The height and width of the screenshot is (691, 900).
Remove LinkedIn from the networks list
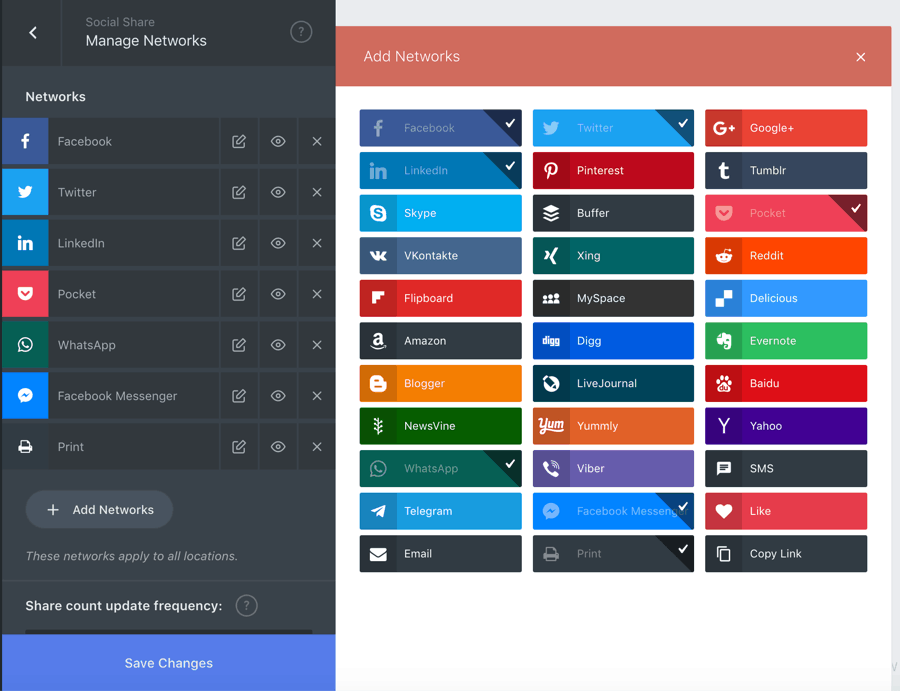pos(317,243)
